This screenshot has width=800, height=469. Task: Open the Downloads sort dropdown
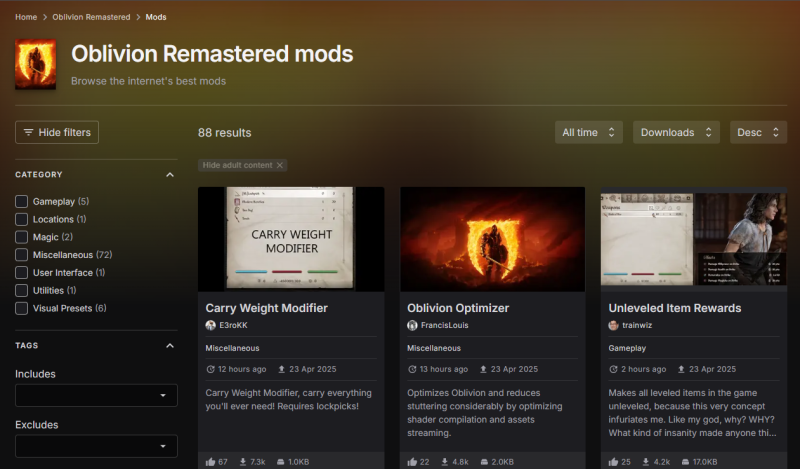[x=678, y=132]
